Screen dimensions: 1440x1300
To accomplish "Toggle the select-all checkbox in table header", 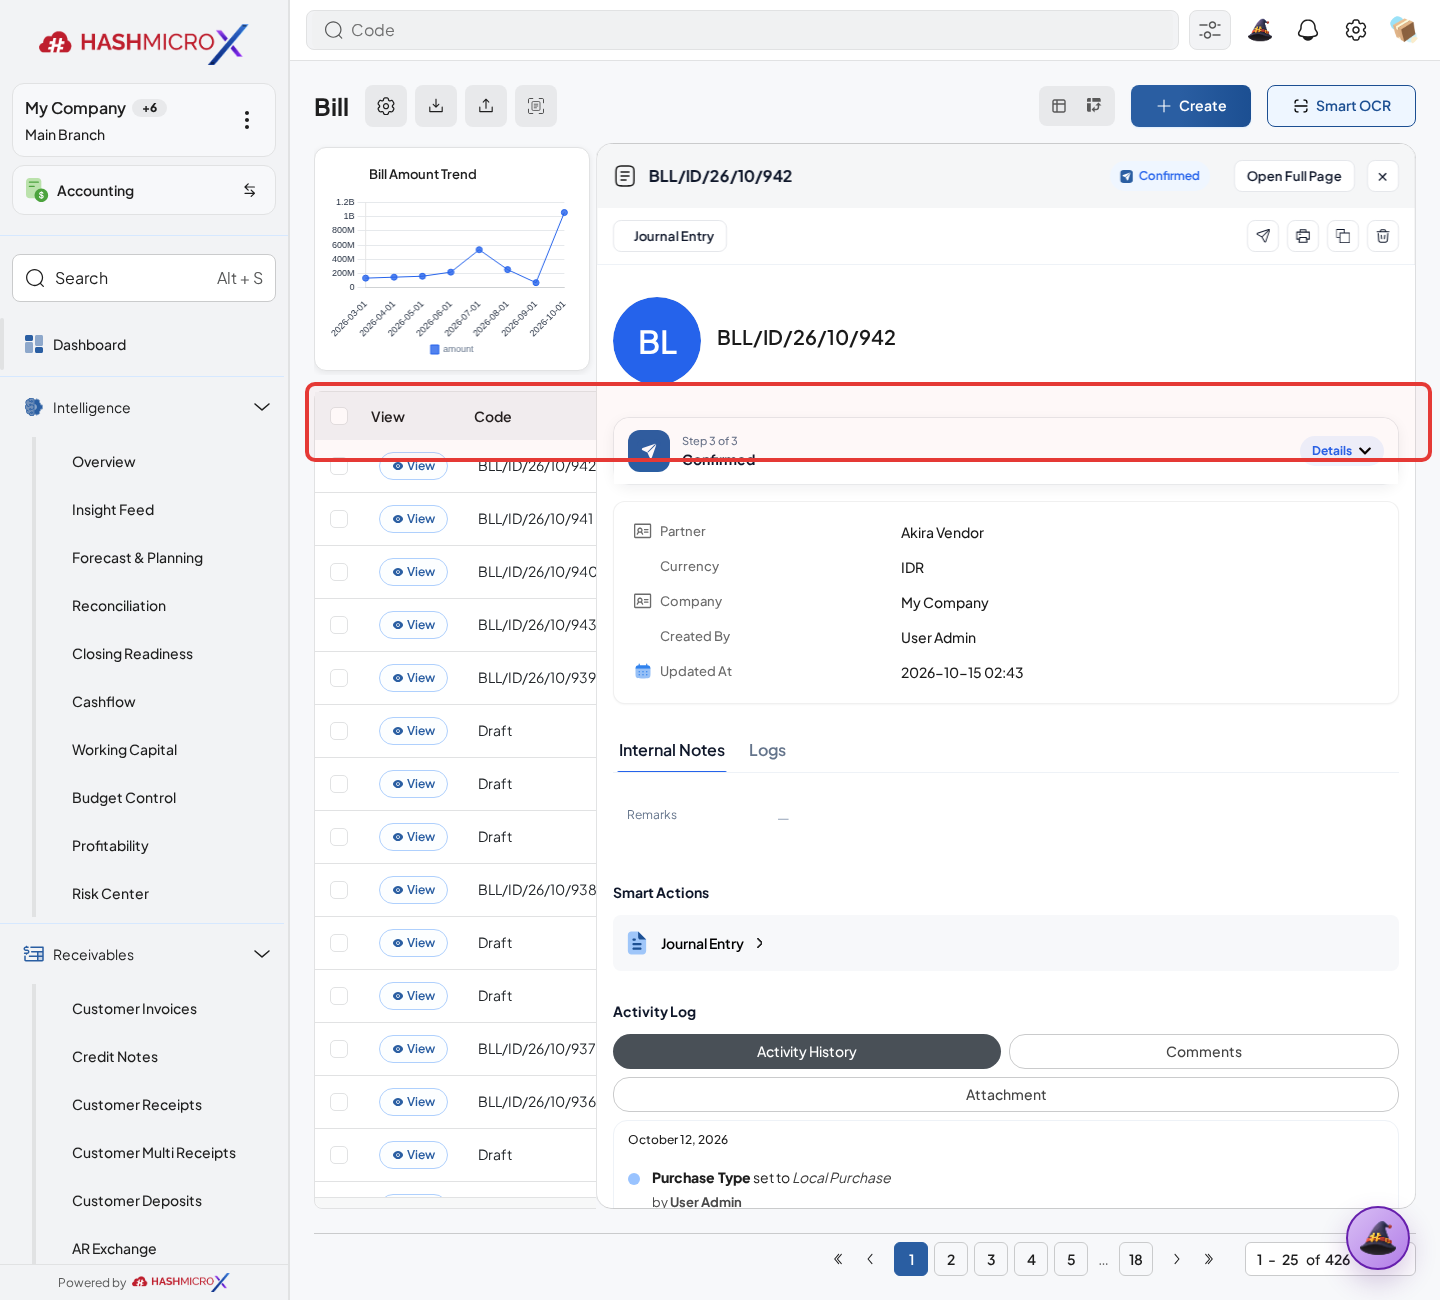I will [339, 416].
